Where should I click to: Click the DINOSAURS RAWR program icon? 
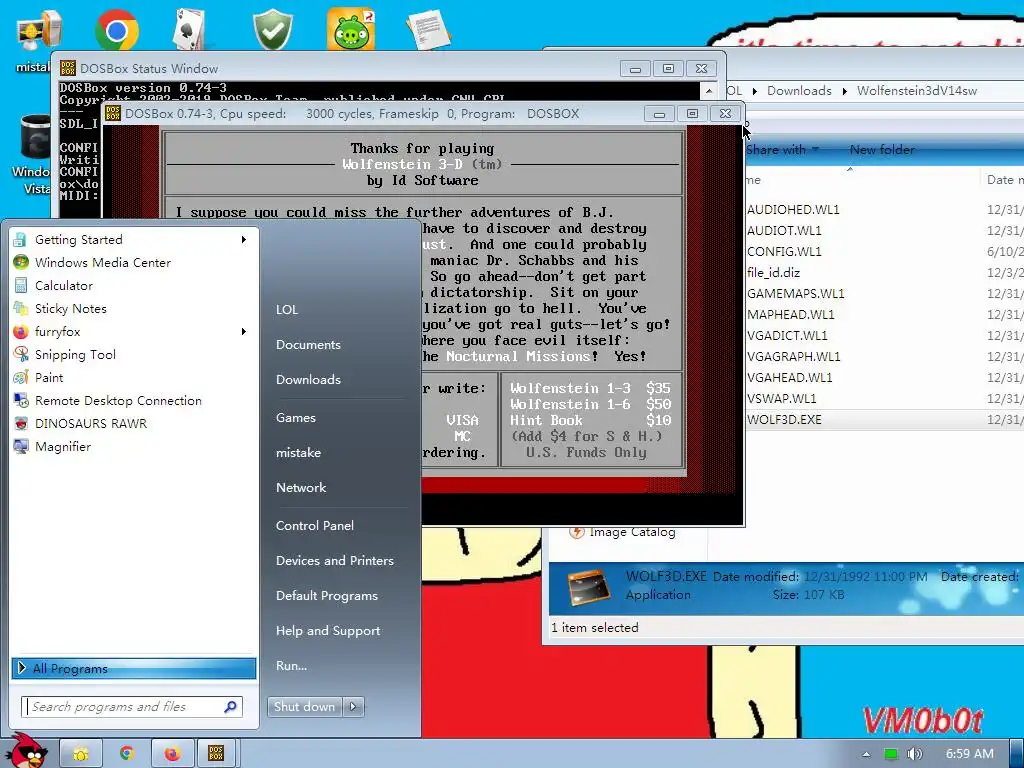pos(21,423)
